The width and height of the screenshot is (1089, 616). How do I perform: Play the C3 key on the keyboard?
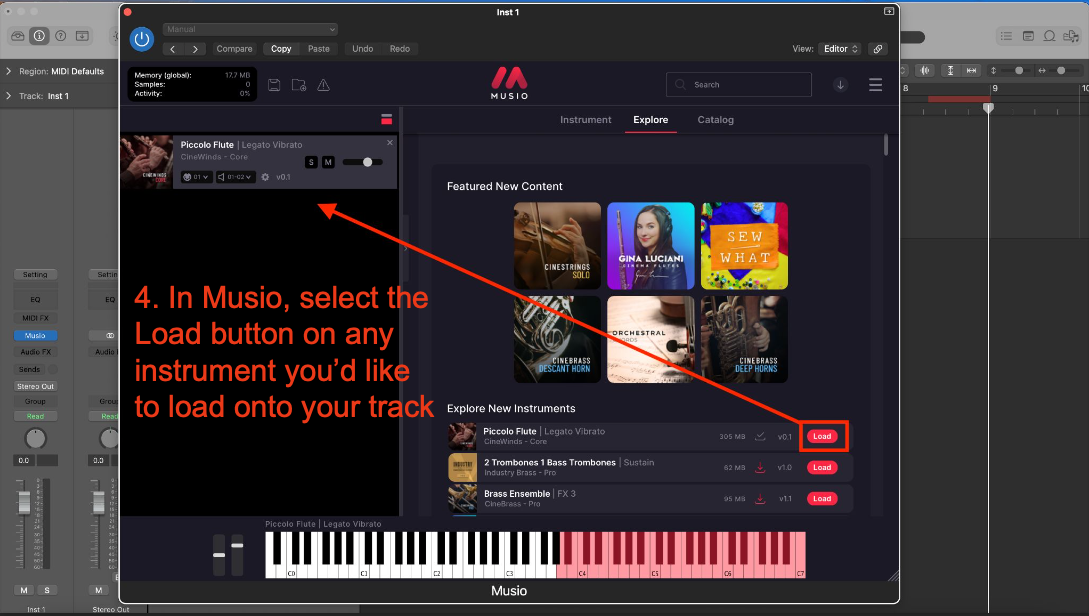pyautogui.click(x=510, y=573)
